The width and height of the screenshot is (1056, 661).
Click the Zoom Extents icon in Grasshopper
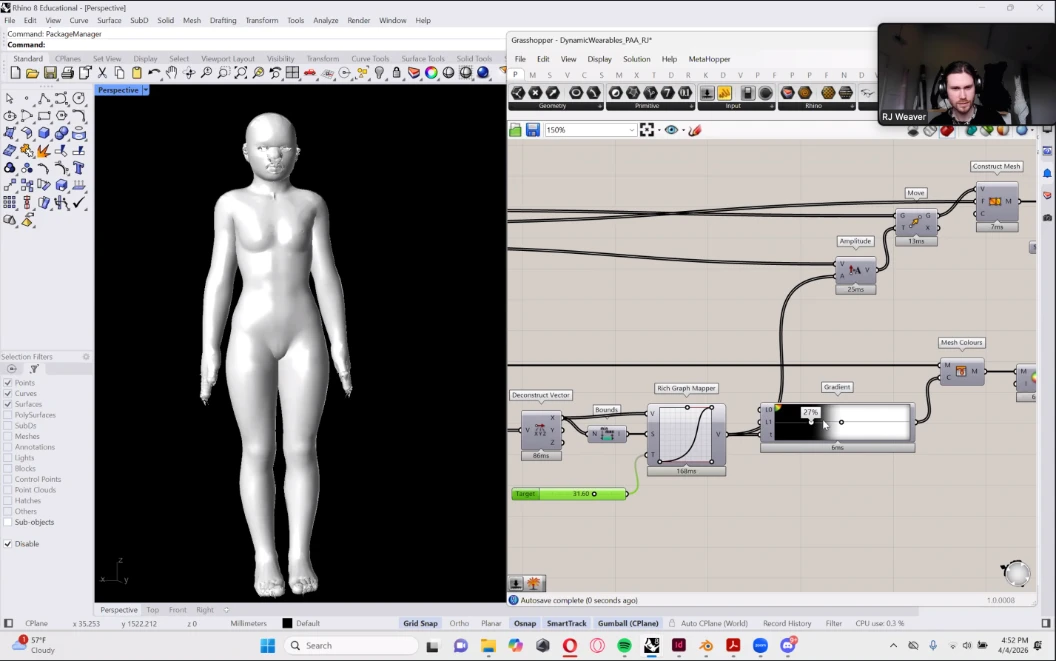tap(647, 130)
